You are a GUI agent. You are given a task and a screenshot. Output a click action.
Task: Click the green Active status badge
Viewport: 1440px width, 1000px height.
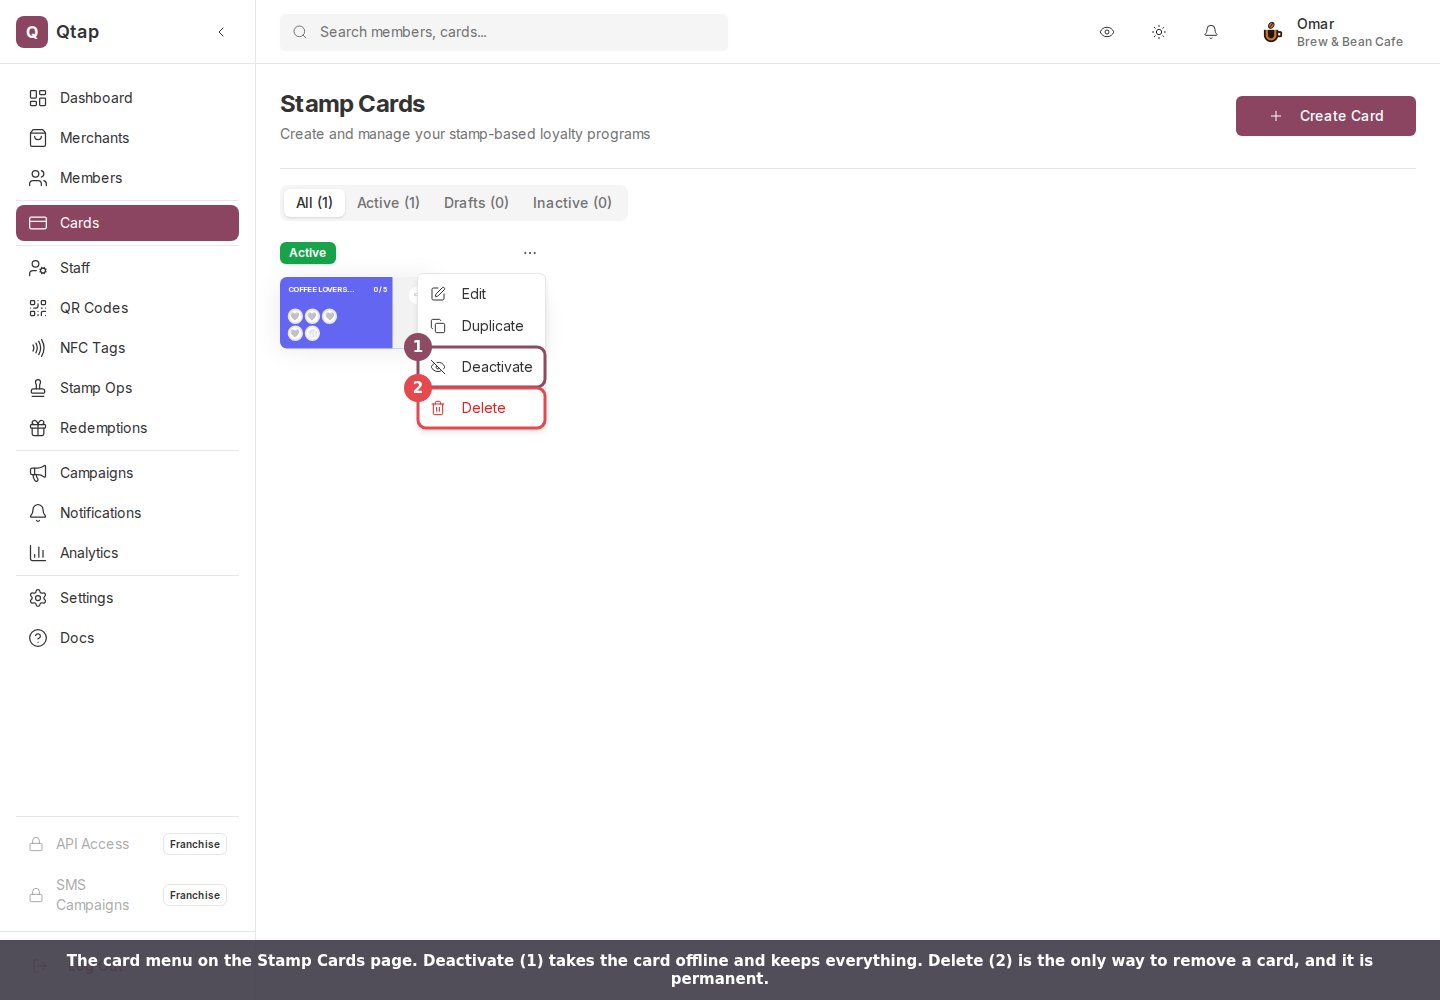[308, 253]
